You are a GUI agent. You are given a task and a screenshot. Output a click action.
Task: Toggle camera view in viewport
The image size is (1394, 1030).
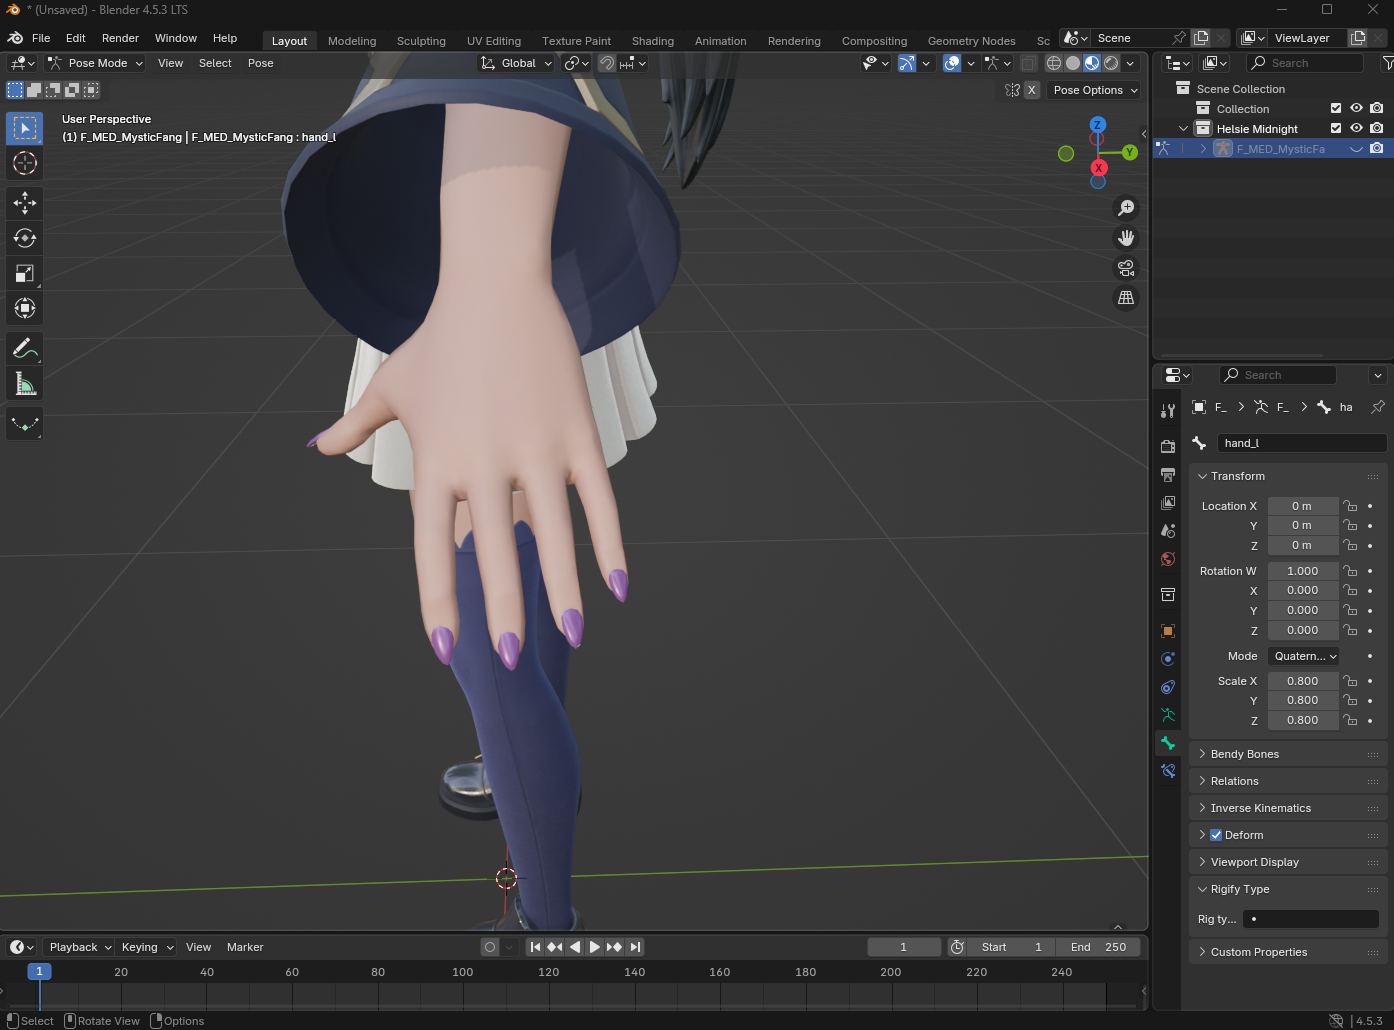pos(1126,268)
